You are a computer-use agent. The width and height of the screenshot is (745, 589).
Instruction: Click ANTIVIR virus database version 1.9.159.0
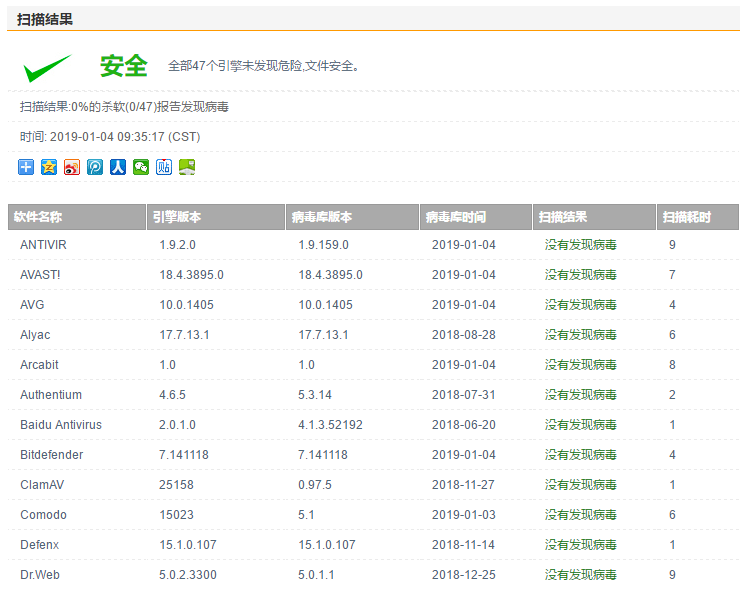pyautogui.click(x=323, y=245)
